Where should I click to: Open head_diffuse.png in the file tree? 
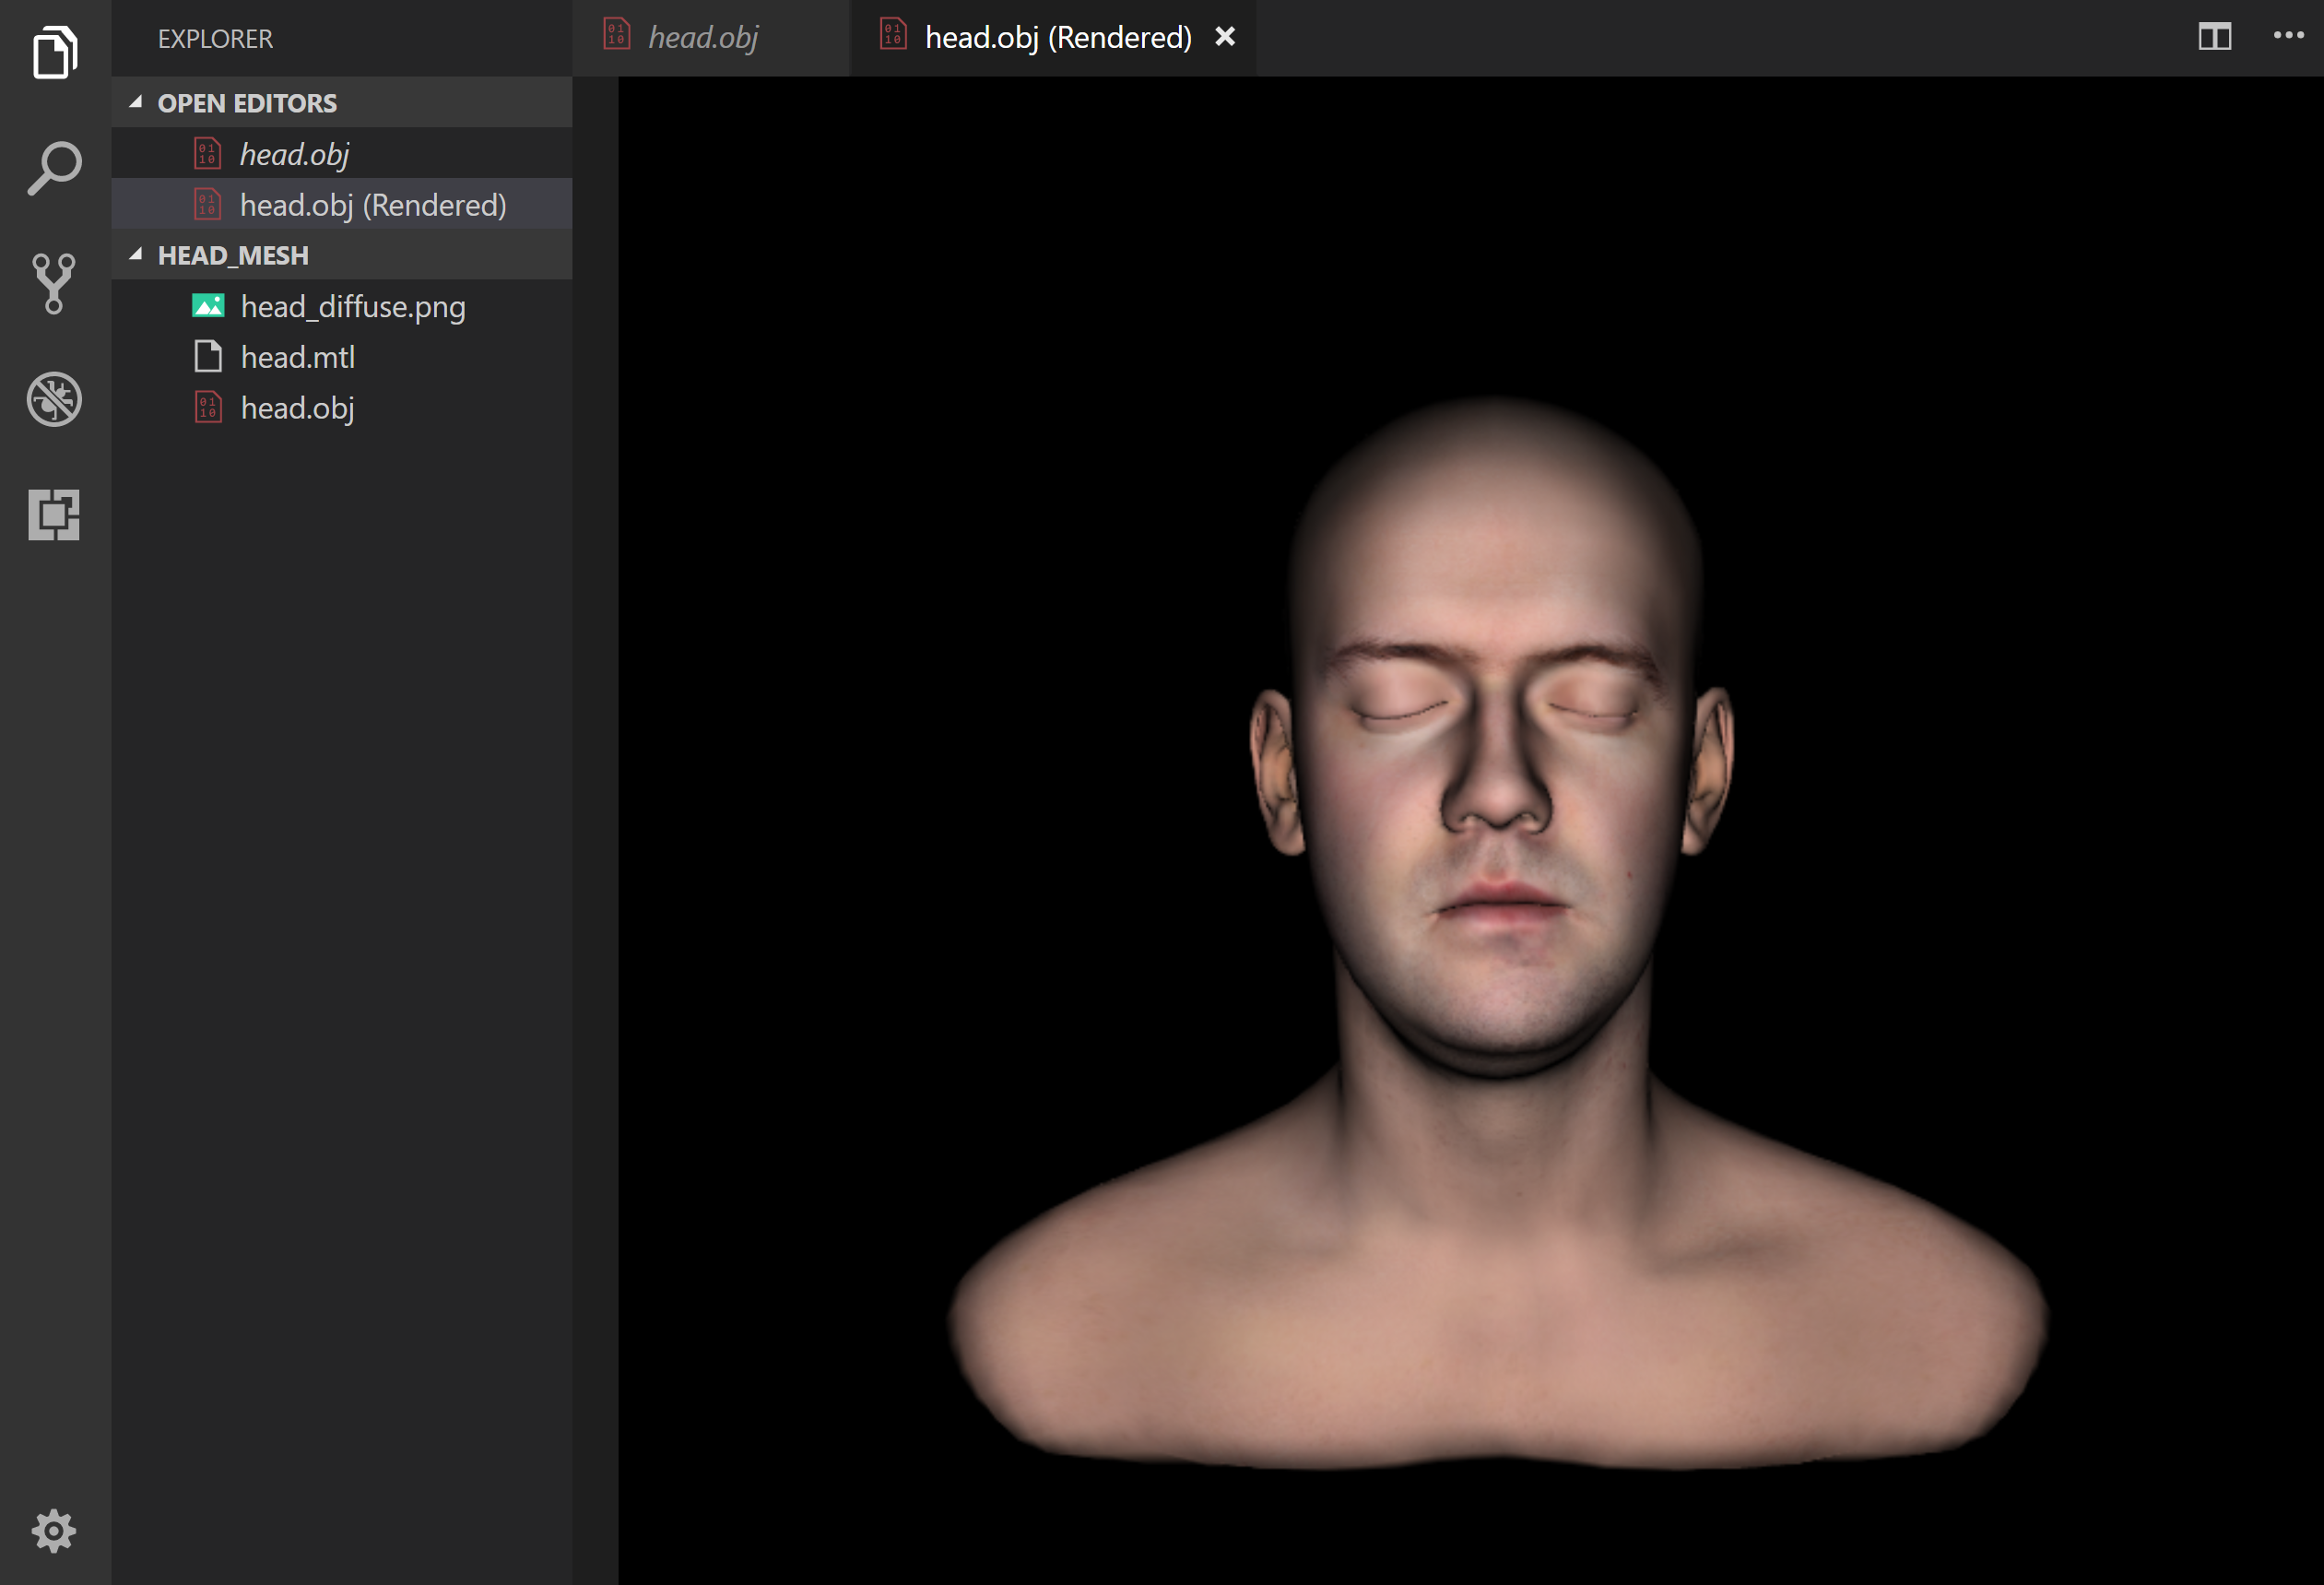[352, 306]
